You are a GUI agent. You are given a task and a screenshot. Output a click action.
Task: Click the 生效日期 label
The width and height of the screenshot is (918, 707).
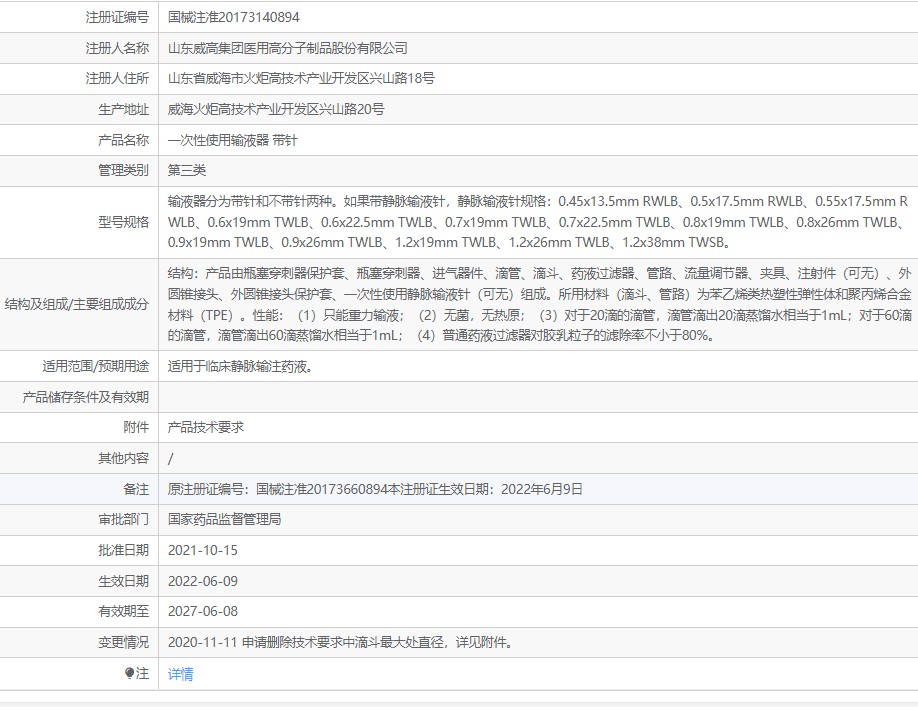(x=124, y=581)
